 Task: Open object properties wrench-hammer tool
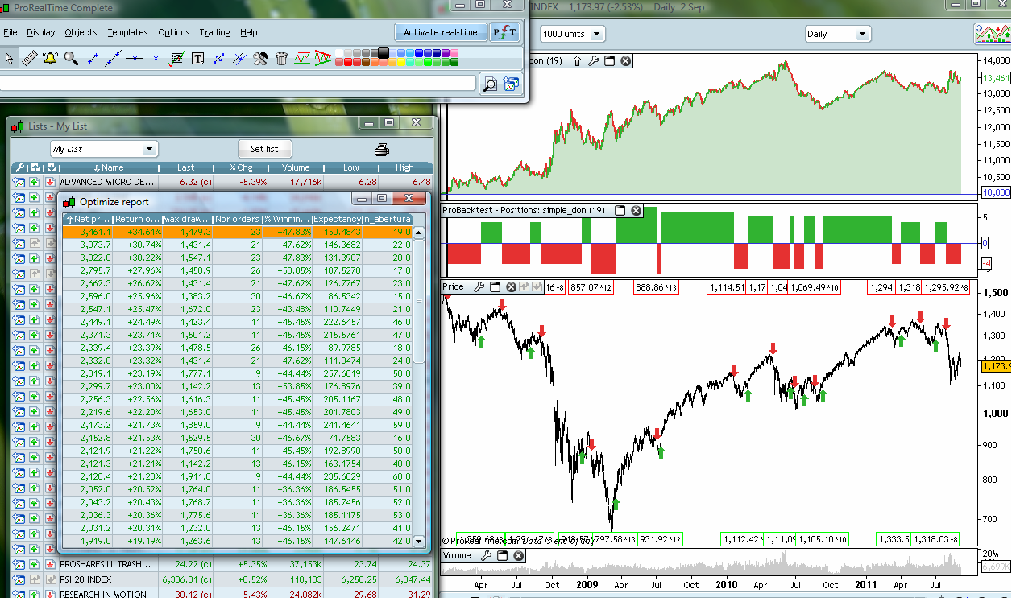tap(260, 59)
